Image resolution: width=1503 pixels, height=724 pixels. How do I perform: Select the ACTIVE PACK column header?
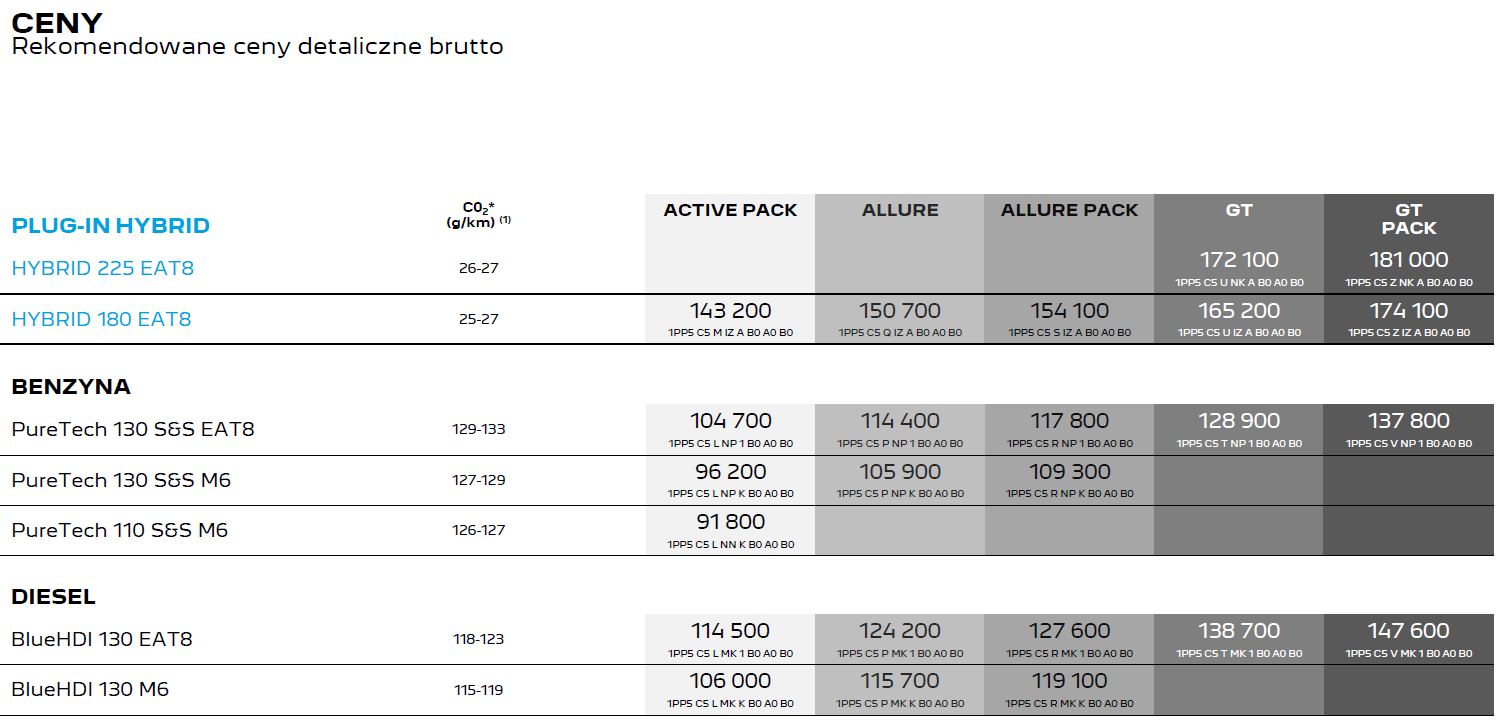(730, 210)
